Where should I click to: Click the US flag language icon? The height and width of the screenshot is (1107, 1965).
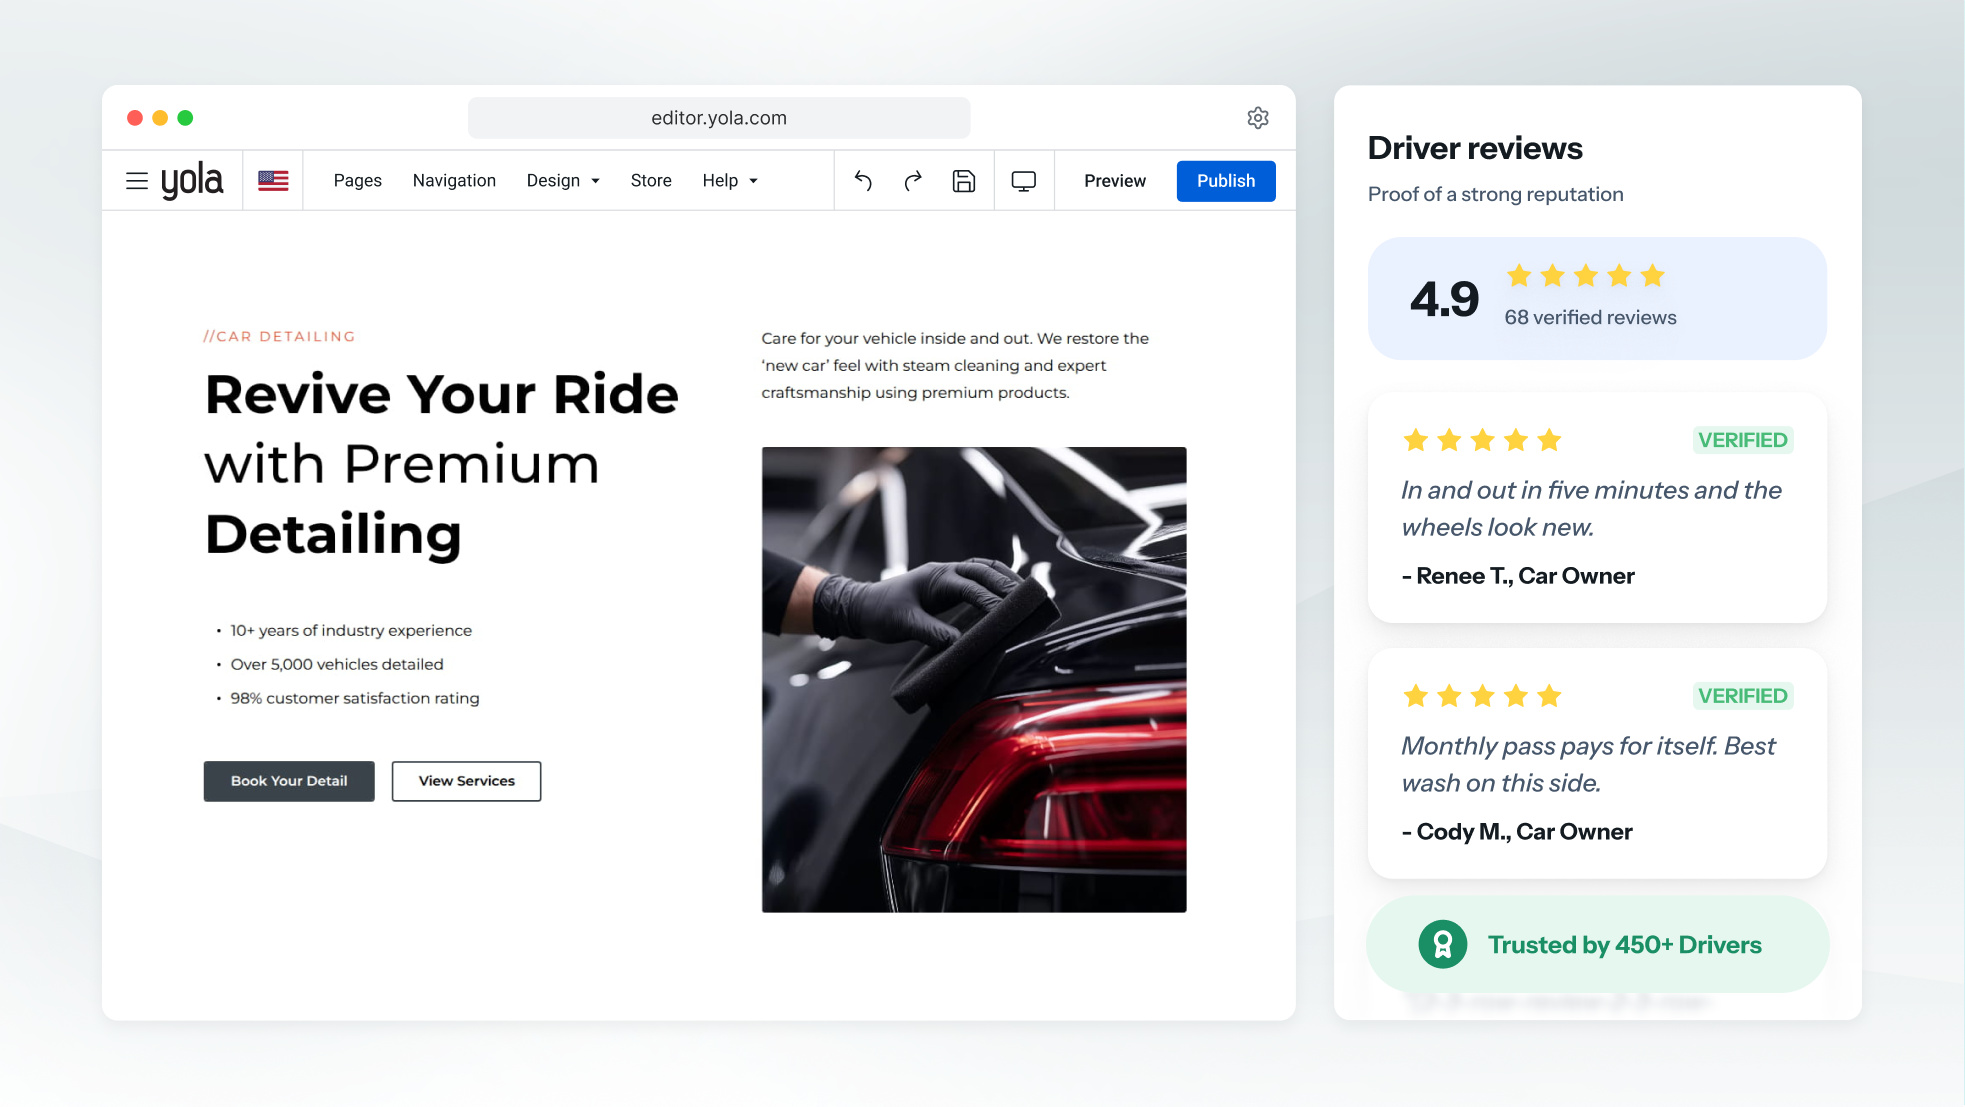click(273, 181)
